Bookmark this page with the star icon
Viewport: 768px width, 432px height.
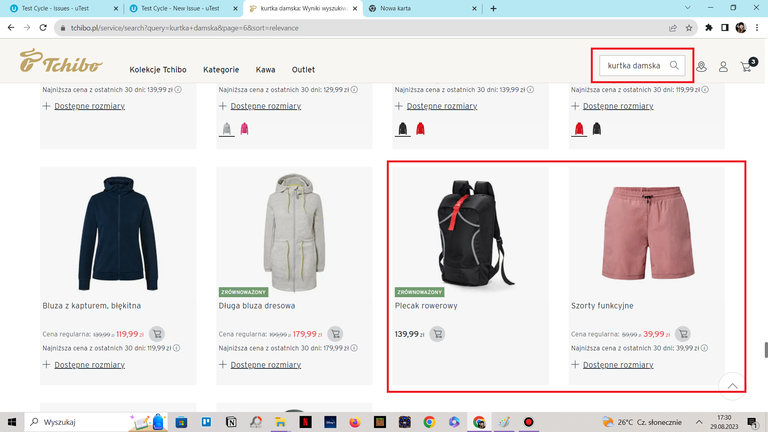tap(689, 28)
